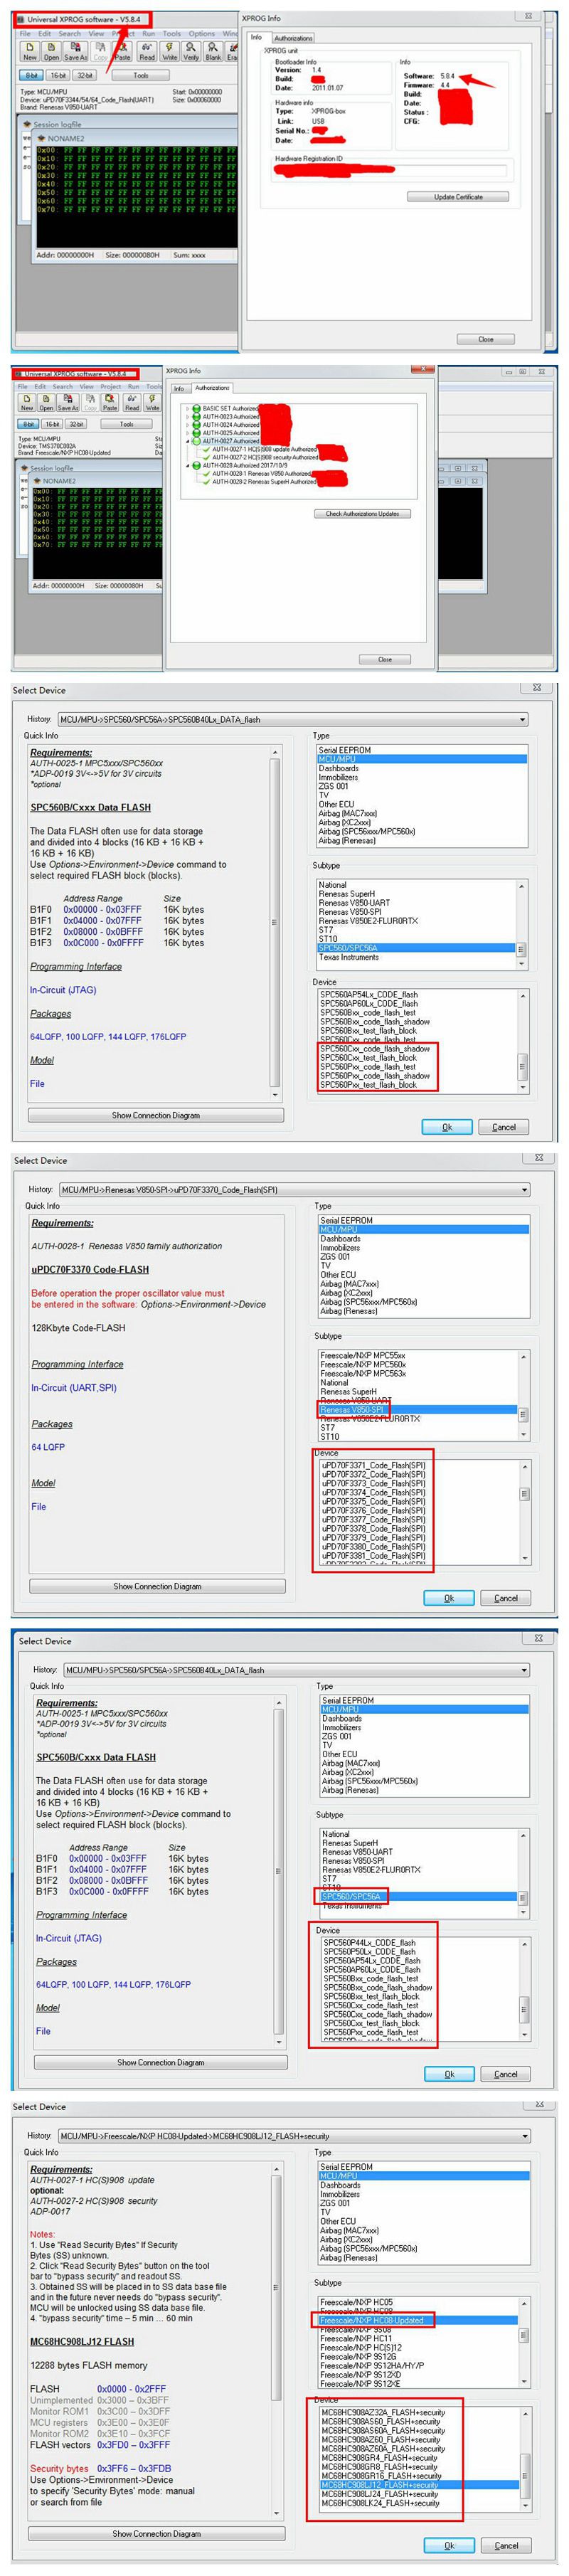This screenshot has height=2576, width=569.
Task: Toggle 32-bit mode in the Renesas V850-UART window
Action: point(85,75)
